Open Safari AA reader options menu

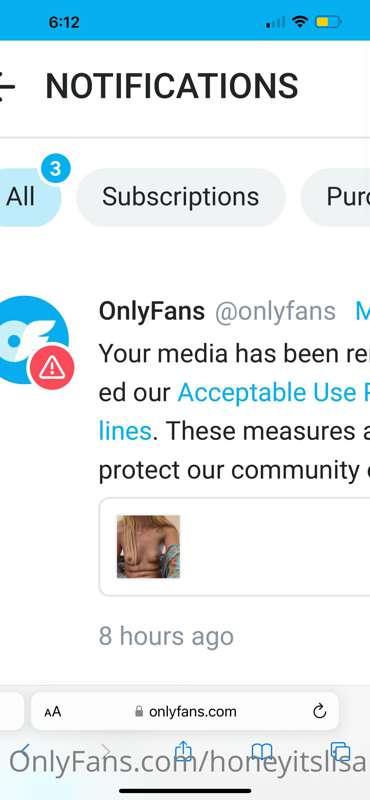click(x=53, y=712)
